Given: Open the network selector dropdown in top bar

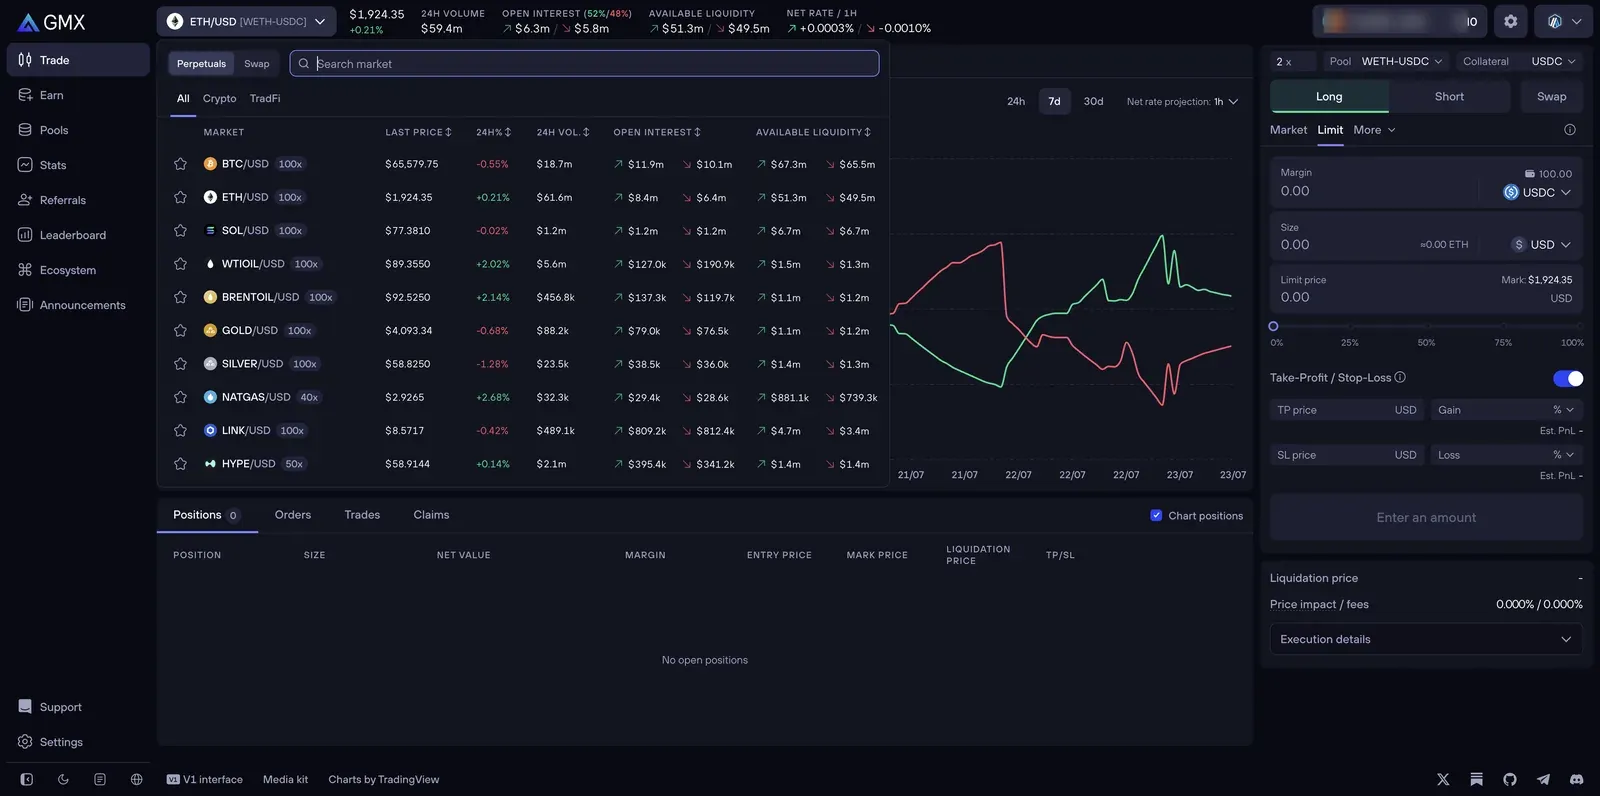Looking at the screenshot, I should click(x=1564, y=21).
